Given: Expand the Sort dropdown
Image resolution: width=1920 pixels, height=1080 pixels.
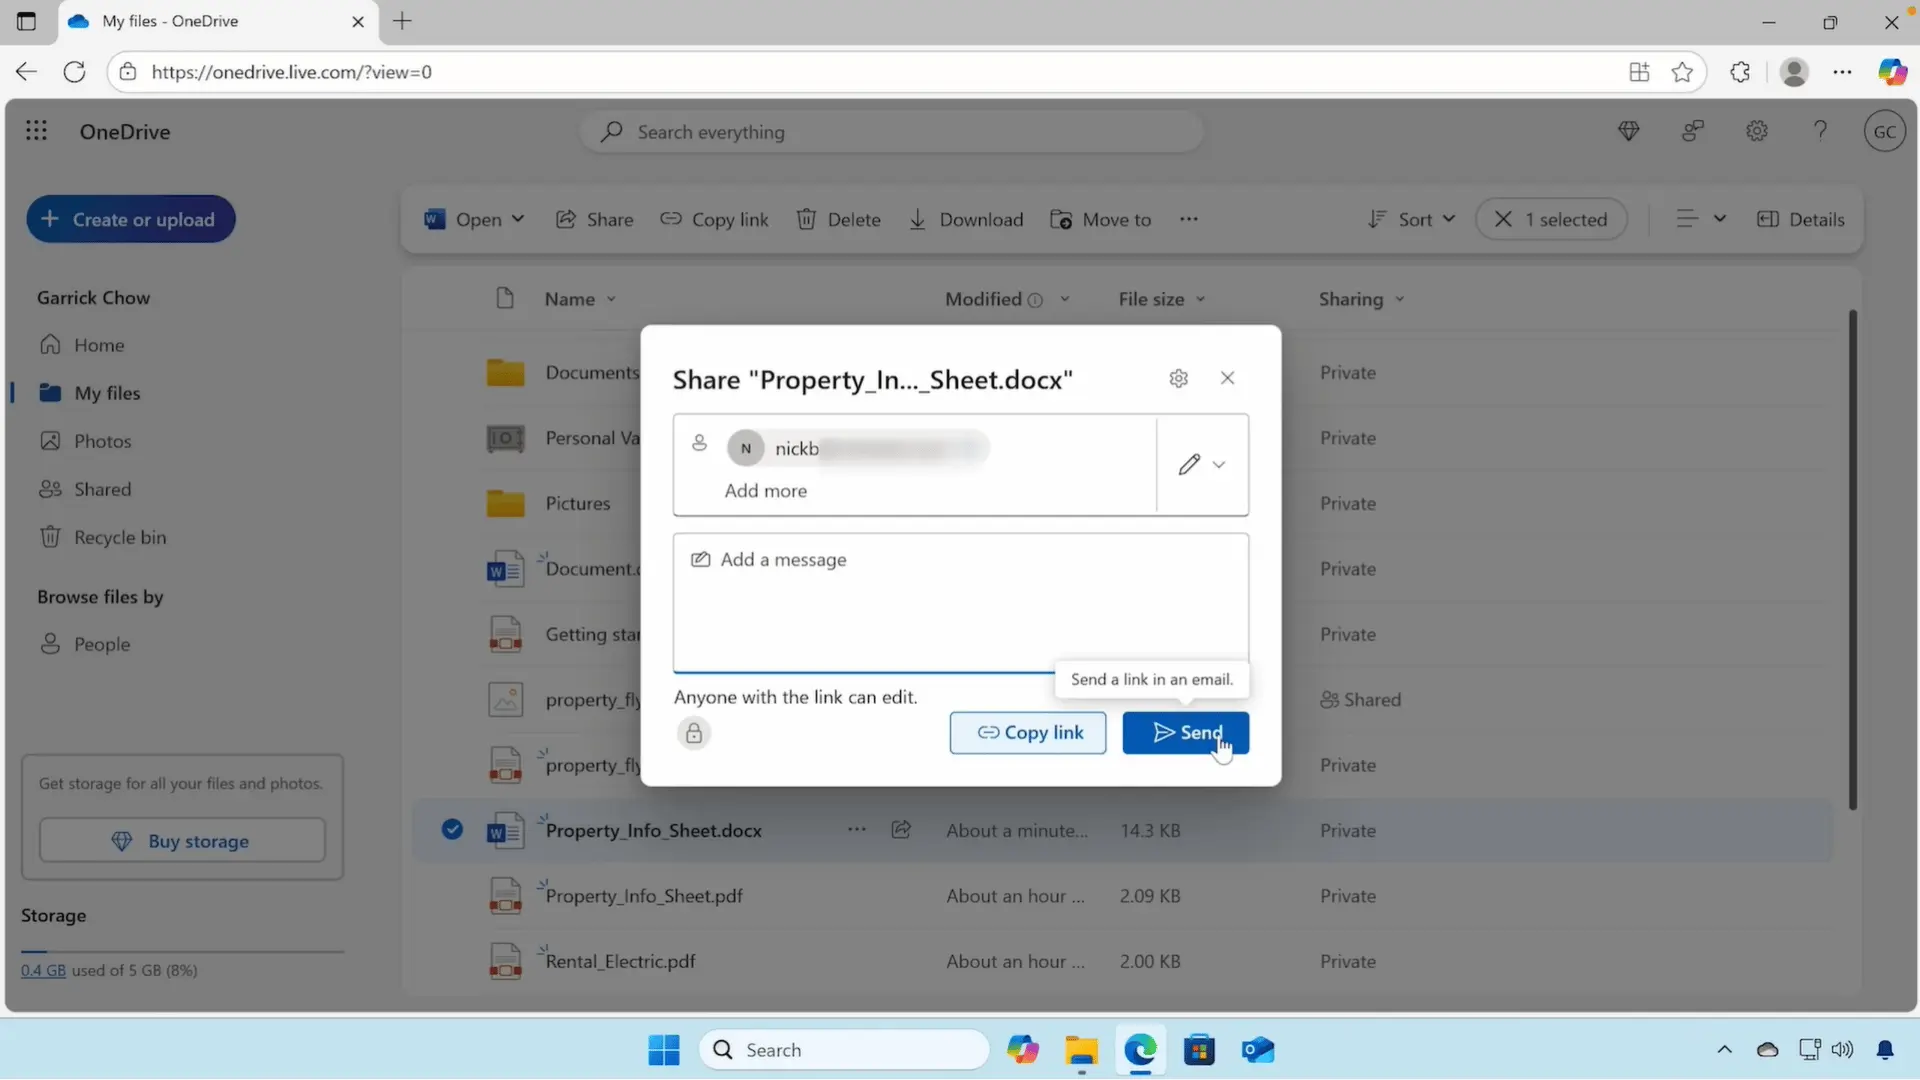Looking at the screenshot, I should pyautogui.click(x=1411, y=220).
